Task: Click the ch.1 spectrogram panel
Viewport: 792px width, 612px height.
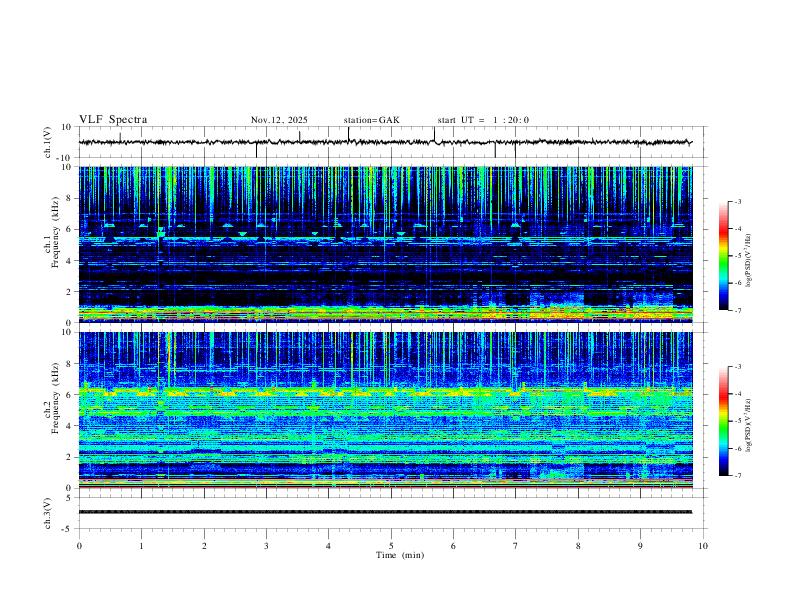Action: (x=386, y=244)
